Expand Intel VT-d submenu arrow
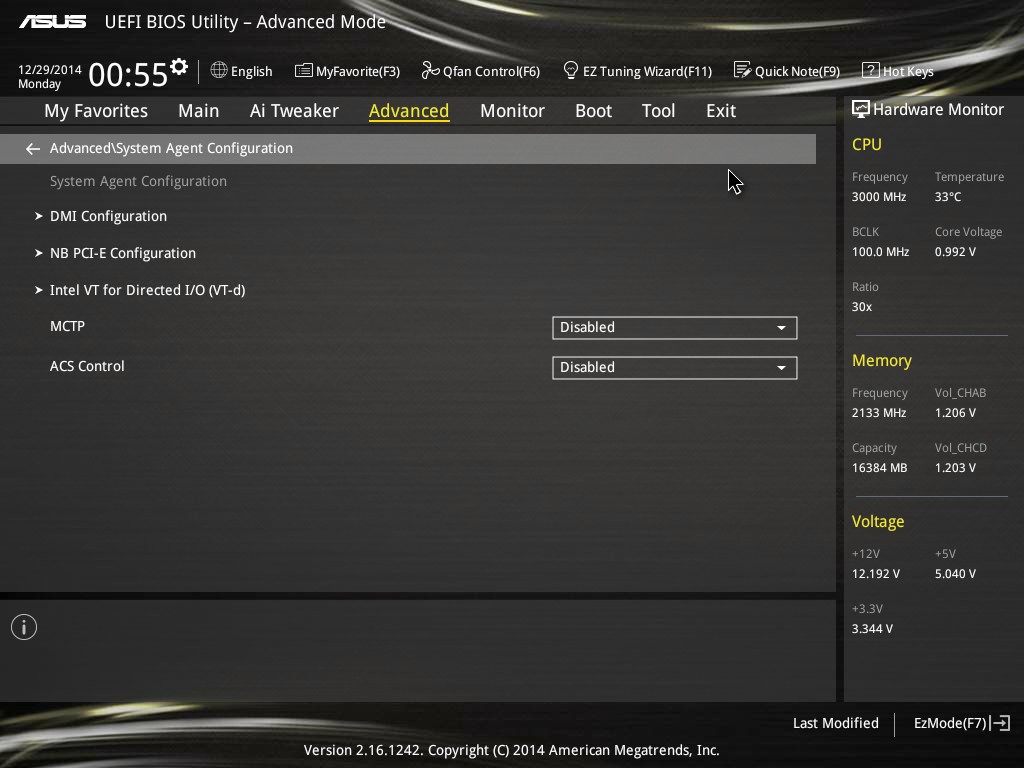Screen dimensions: 1024x768 39,290
